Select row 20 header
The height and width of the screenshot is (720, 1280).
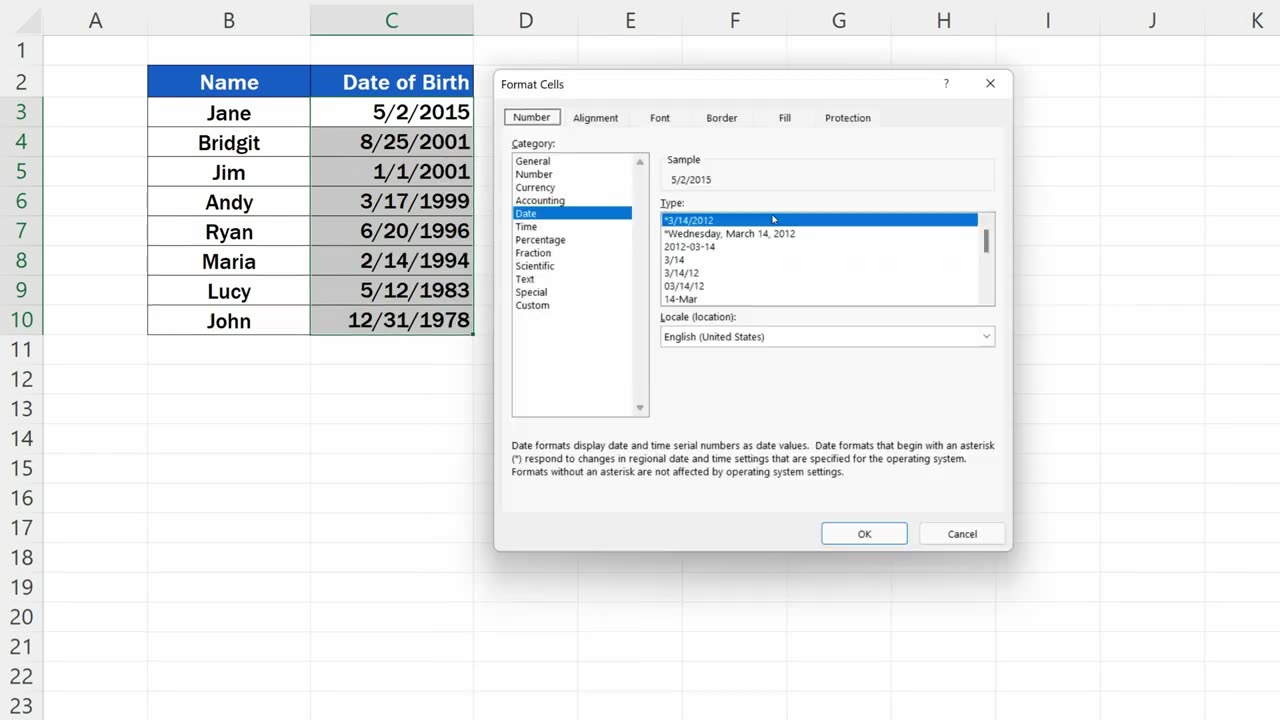(x=21, y=617)
